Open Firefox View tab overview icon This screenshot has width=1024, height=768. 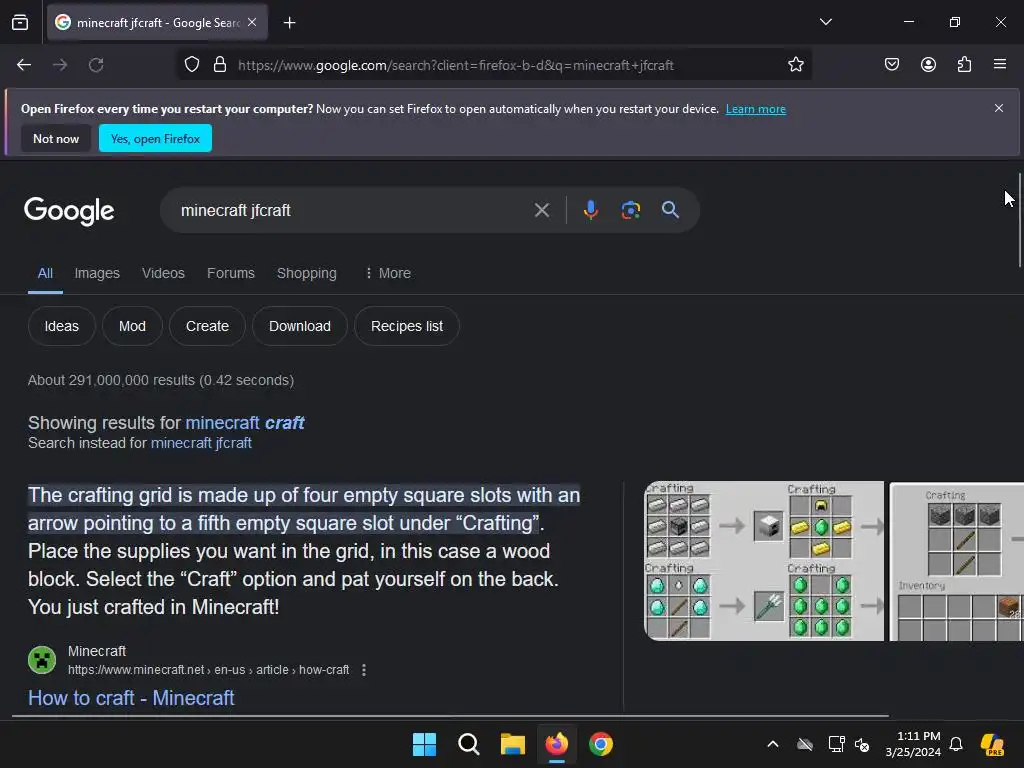point(20,22)
